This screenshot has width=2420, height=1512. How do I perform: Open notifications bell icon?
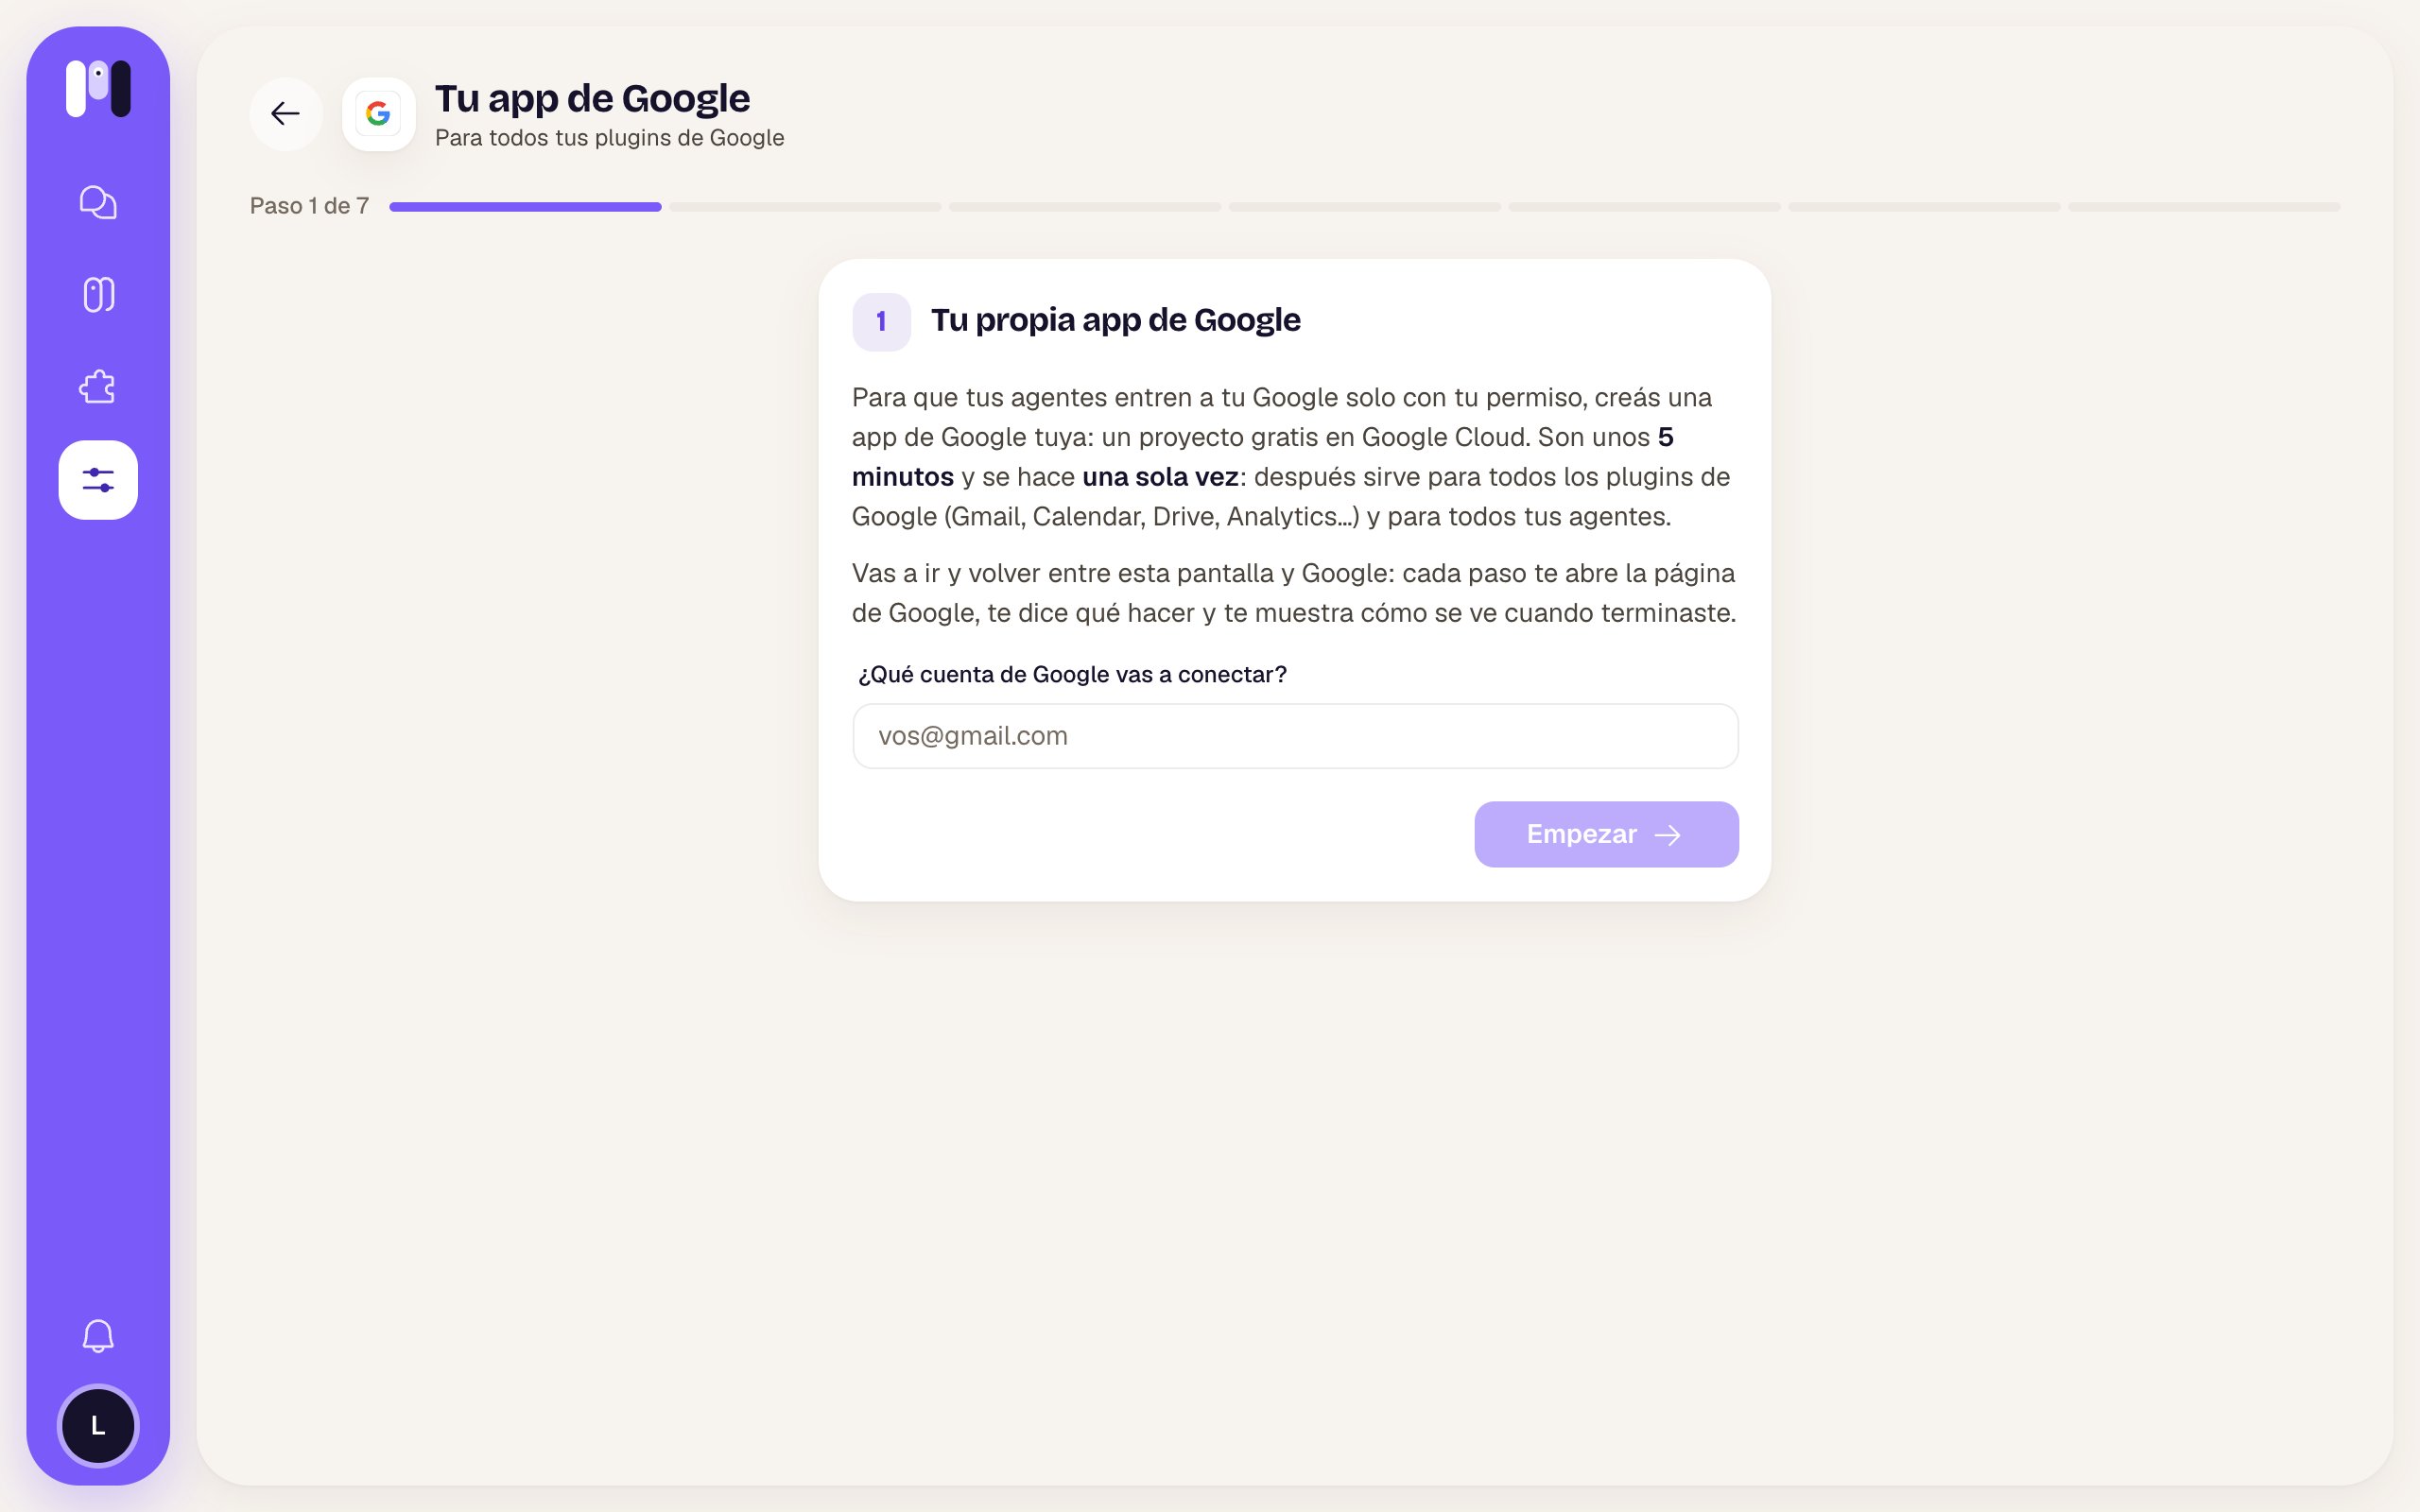point(98,1336)
